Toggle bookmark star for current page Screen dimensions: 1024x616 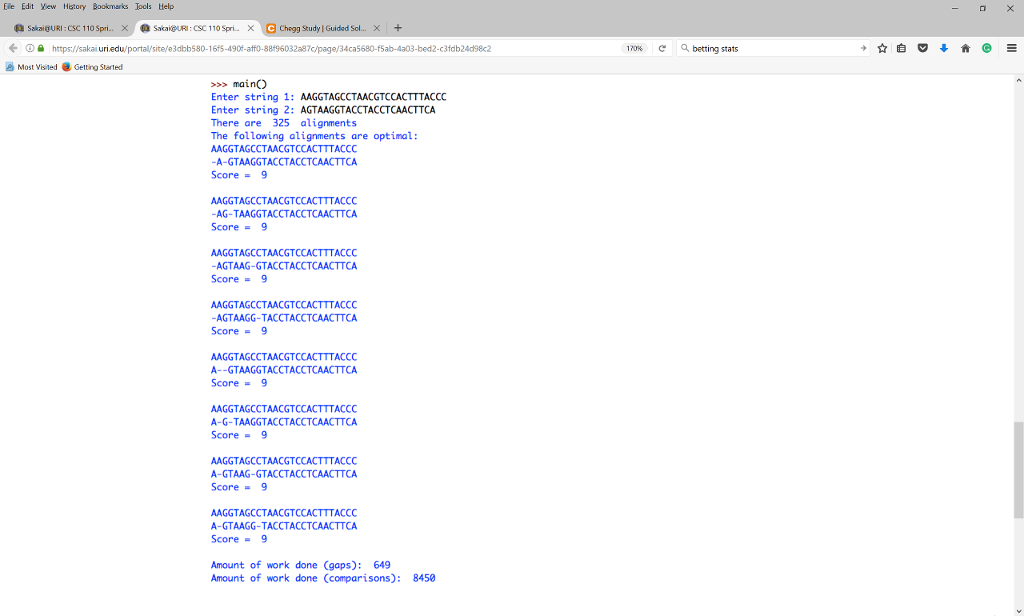(x=882, y=47)
